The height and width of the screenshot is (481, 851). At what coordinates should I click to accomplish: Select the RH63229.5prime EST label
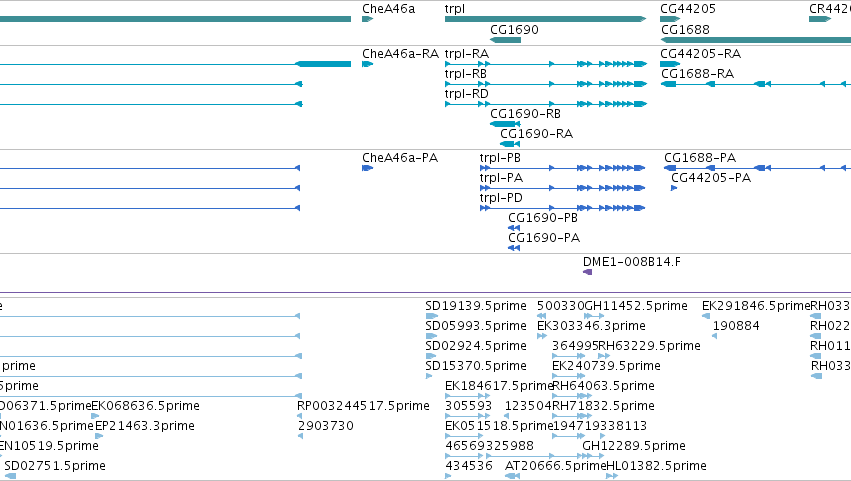pyautogui.click(x=649, y=346)
